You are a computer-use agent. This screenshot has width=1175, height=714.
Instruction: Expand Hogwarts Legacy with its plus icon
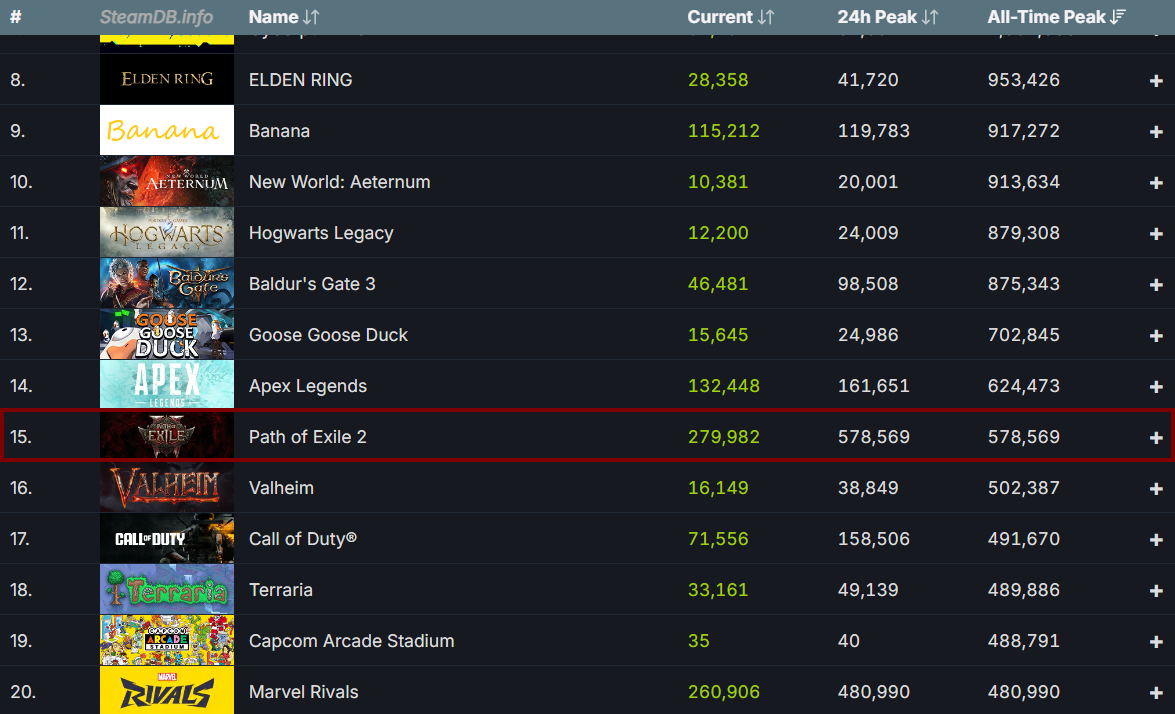(x=1156, y=234)
